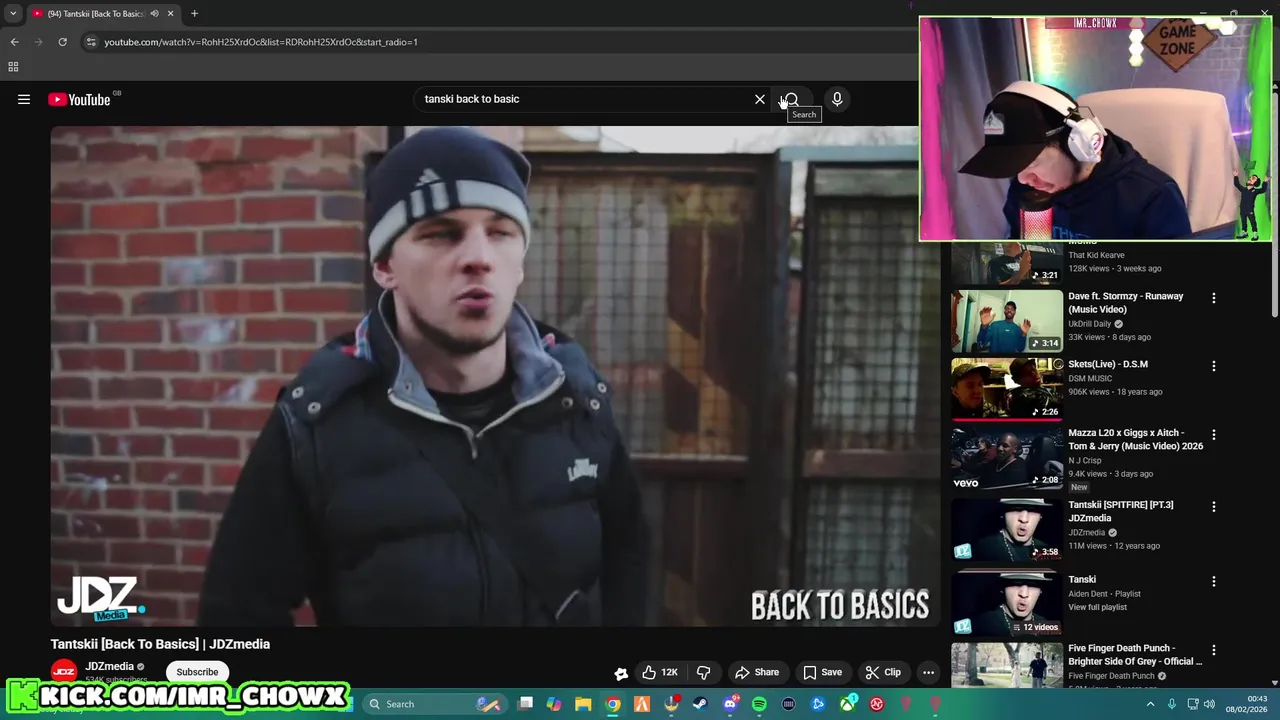The height and width of the screenshot is (720, 1280).
Task: Open Five Finger Death Punch Brighter Side title
Action: [x=1135, y=655]
